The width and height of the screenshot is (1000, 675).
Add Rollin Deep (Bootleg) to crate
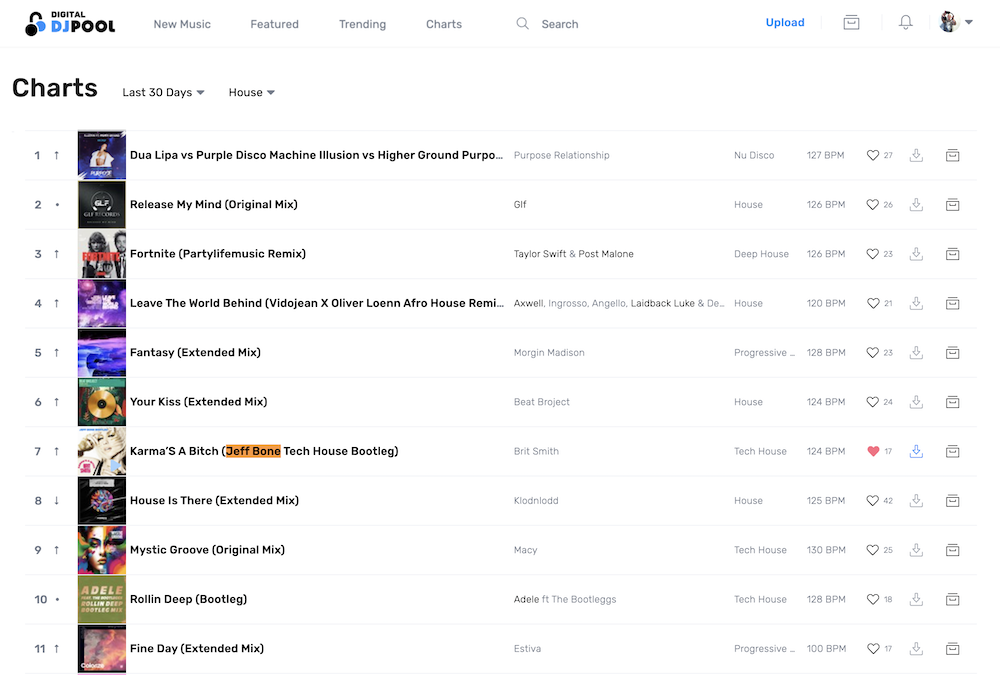952,599
